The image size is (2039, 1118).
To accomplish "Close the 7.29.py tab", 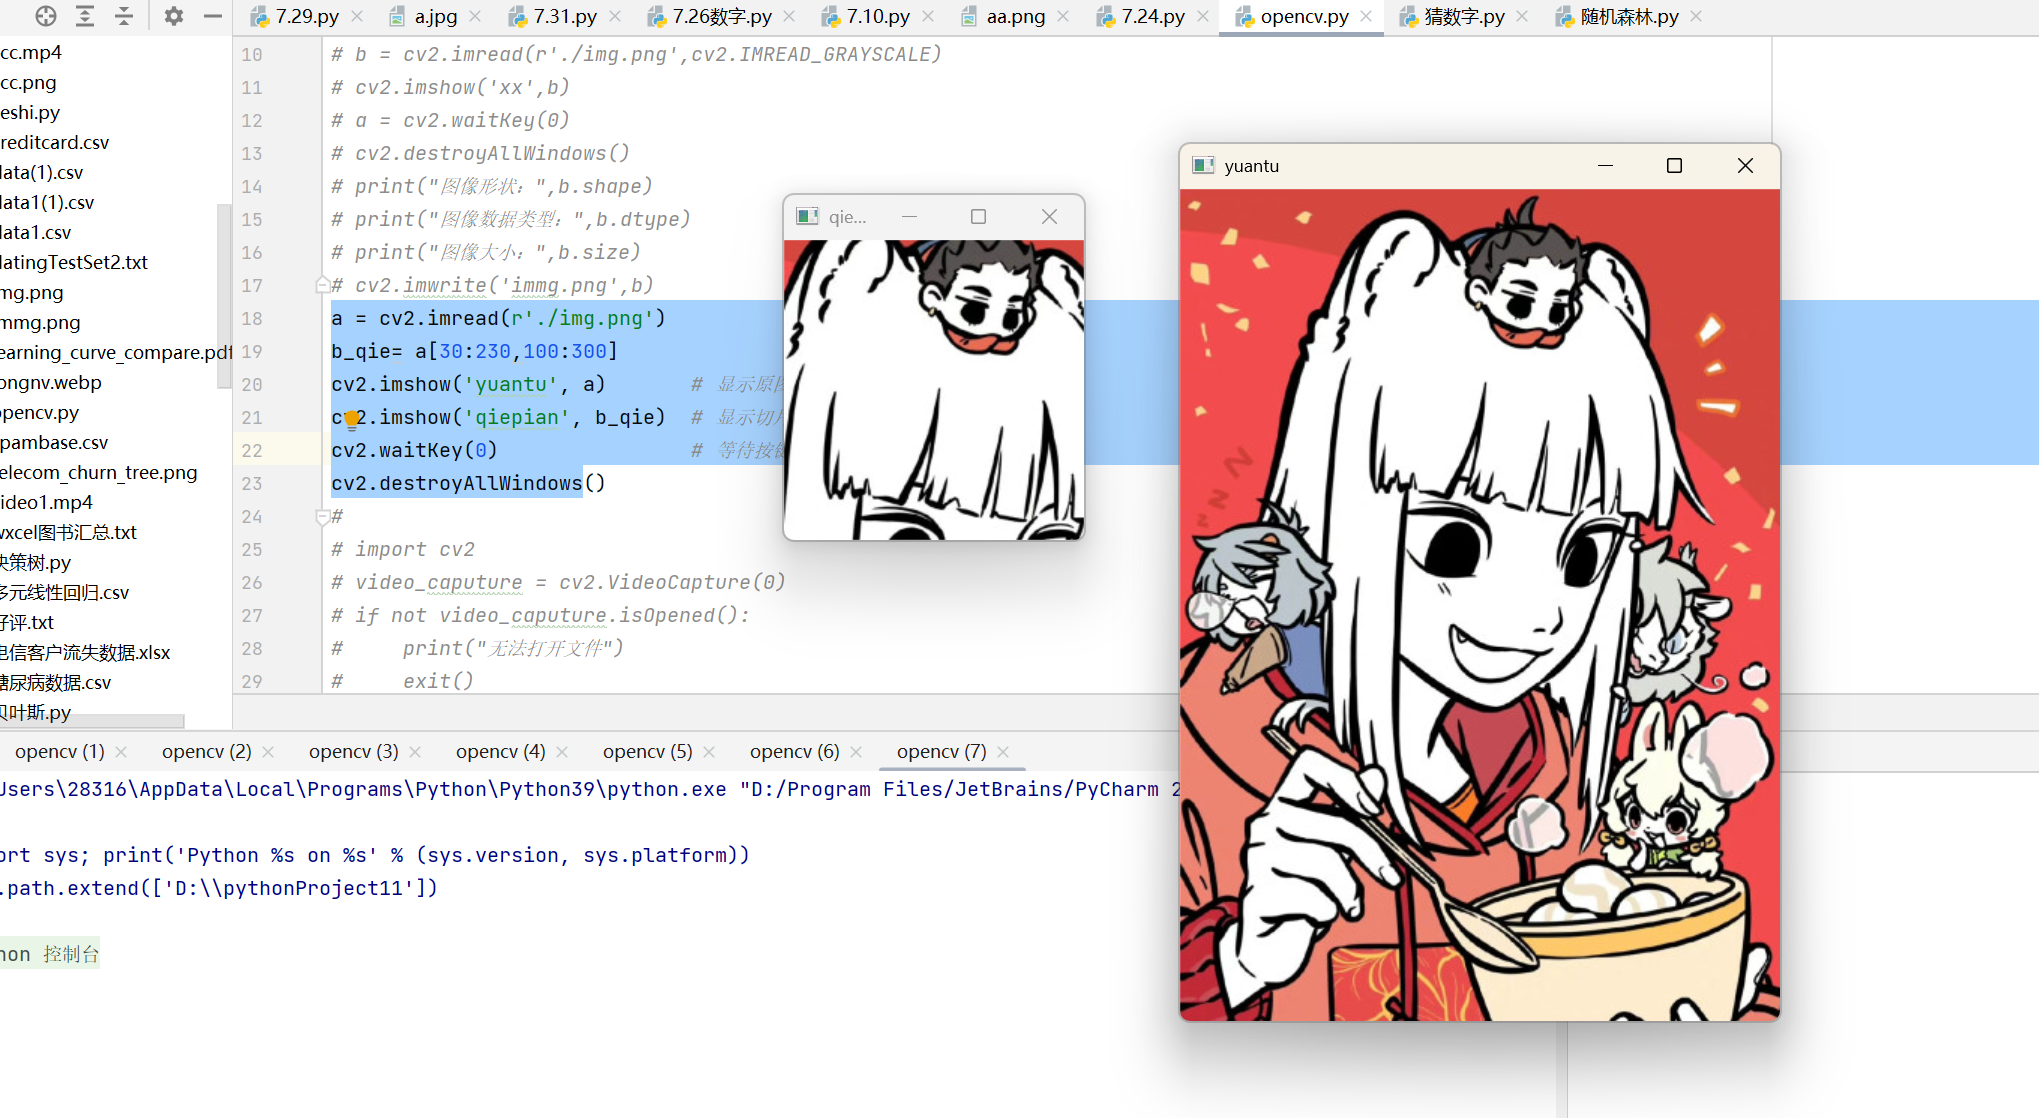I will pyautogui.click(x=358, y=17).
